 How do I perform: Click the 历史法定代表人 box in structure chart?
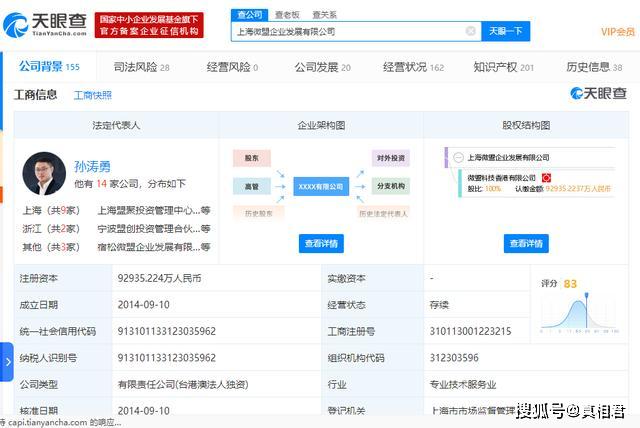pyautogui.click(x=383, y=213)
